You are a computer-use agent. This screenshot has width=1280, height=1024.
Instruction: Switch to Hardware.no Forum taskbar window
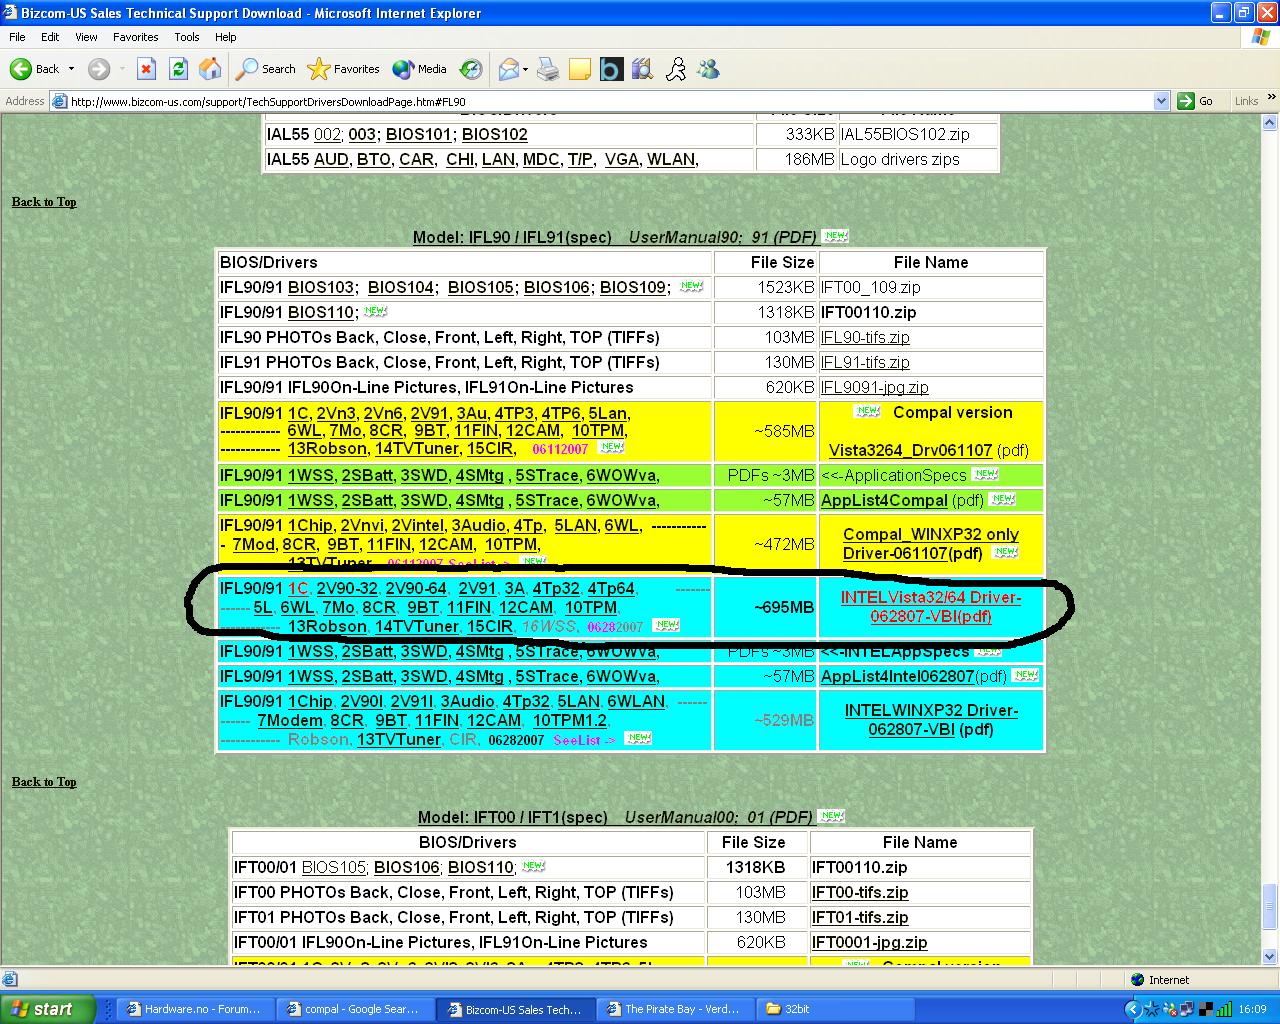pyautogui.click(x=194, y=1009)
